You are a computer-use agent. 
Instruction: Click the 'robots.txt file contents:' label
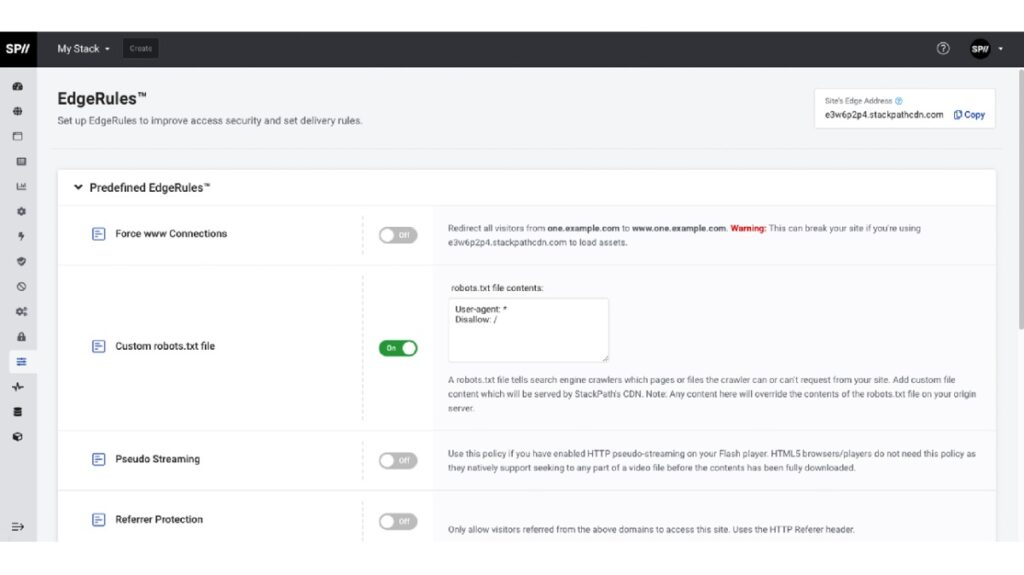click(x=497, y=288)
